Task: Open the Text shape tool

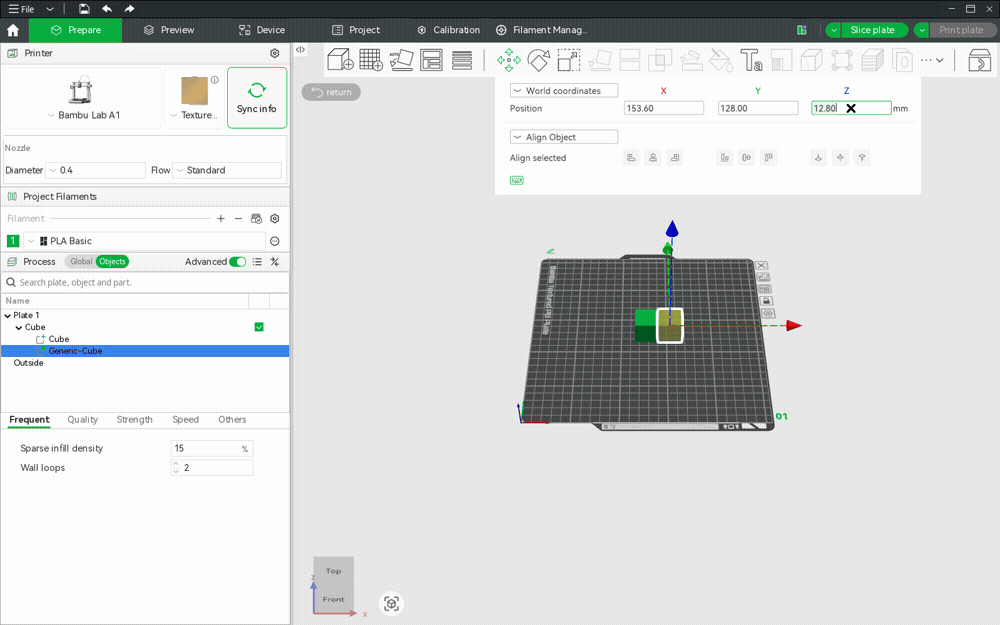Action: [x=751, y=61]
